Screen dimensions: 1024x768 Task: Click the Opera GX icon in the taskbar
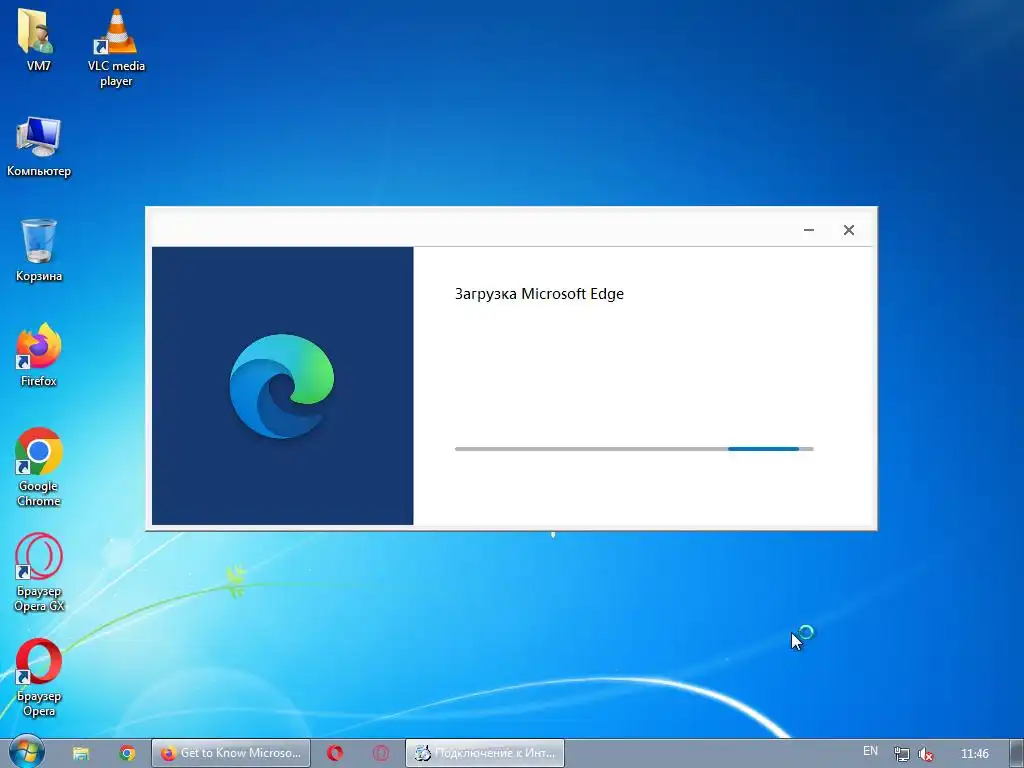pos(381,753)
